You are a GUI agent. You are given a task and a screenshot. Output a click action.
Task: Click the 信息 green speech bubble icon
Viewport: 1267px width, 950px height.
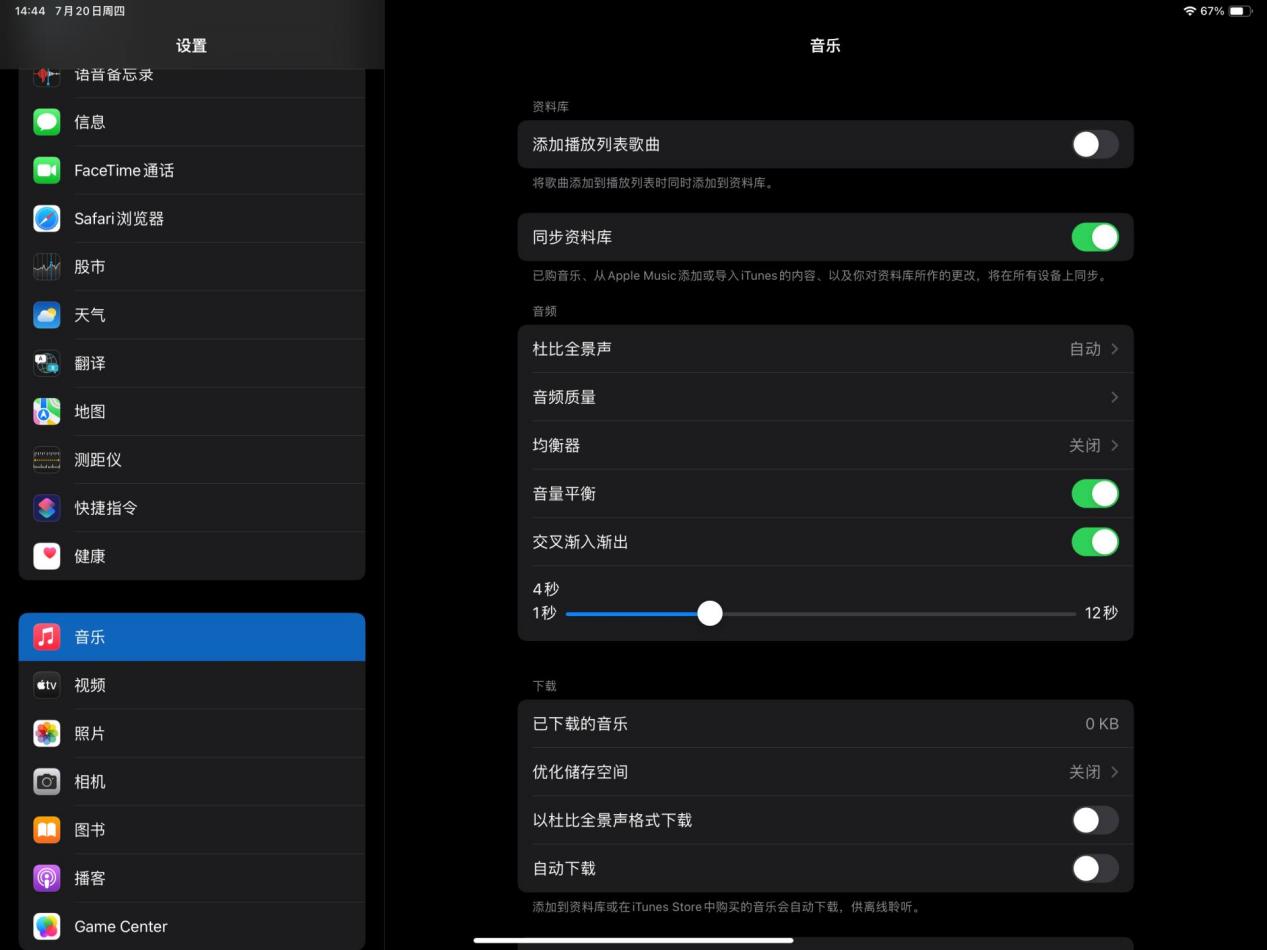tap(46, 121)
